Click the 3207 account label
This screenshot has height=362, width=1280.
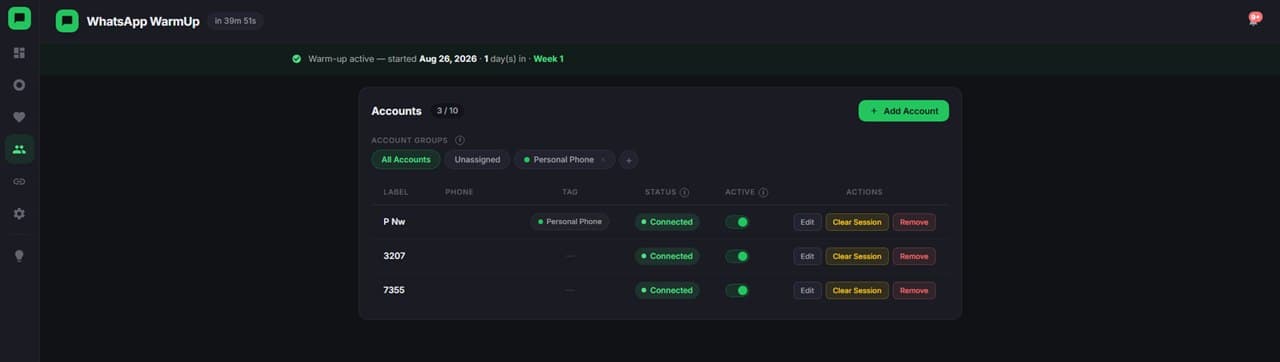pyautogui.click(x=394, y=256)
